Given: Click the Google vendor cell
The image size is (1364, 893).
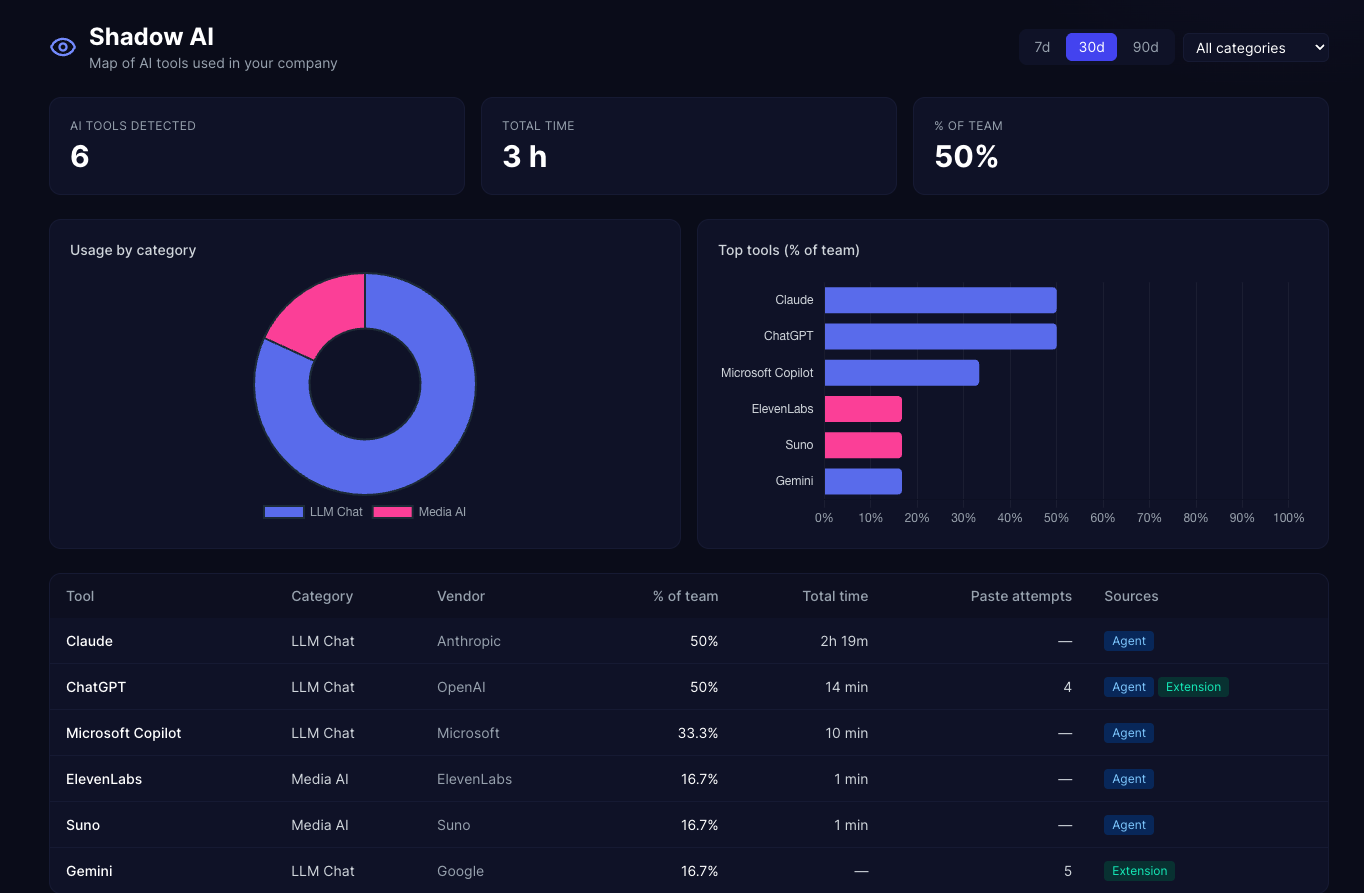Looking at the screenshot, I should [x=460, y=871].
